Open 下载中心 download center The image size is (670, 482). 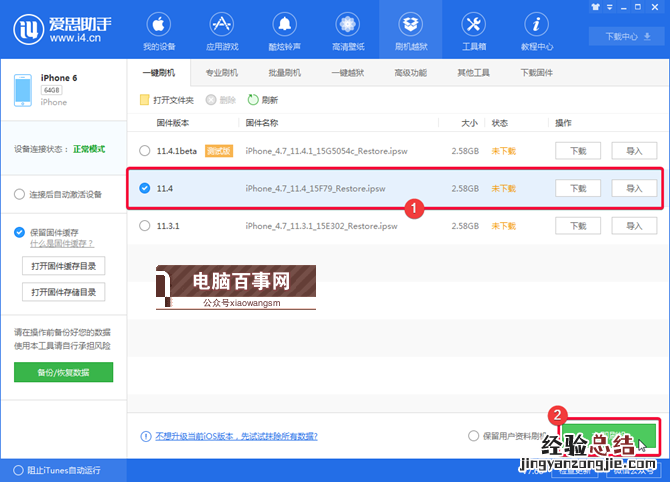(627, 36)
